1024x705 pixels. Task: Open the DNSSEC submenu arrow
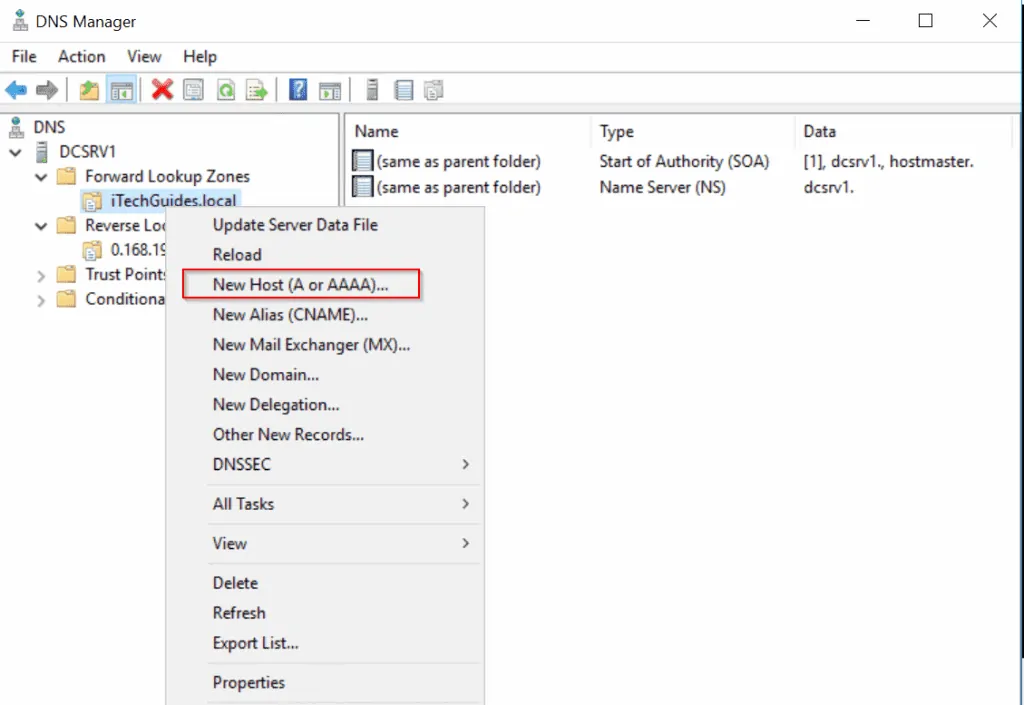[x=466, y=464]
